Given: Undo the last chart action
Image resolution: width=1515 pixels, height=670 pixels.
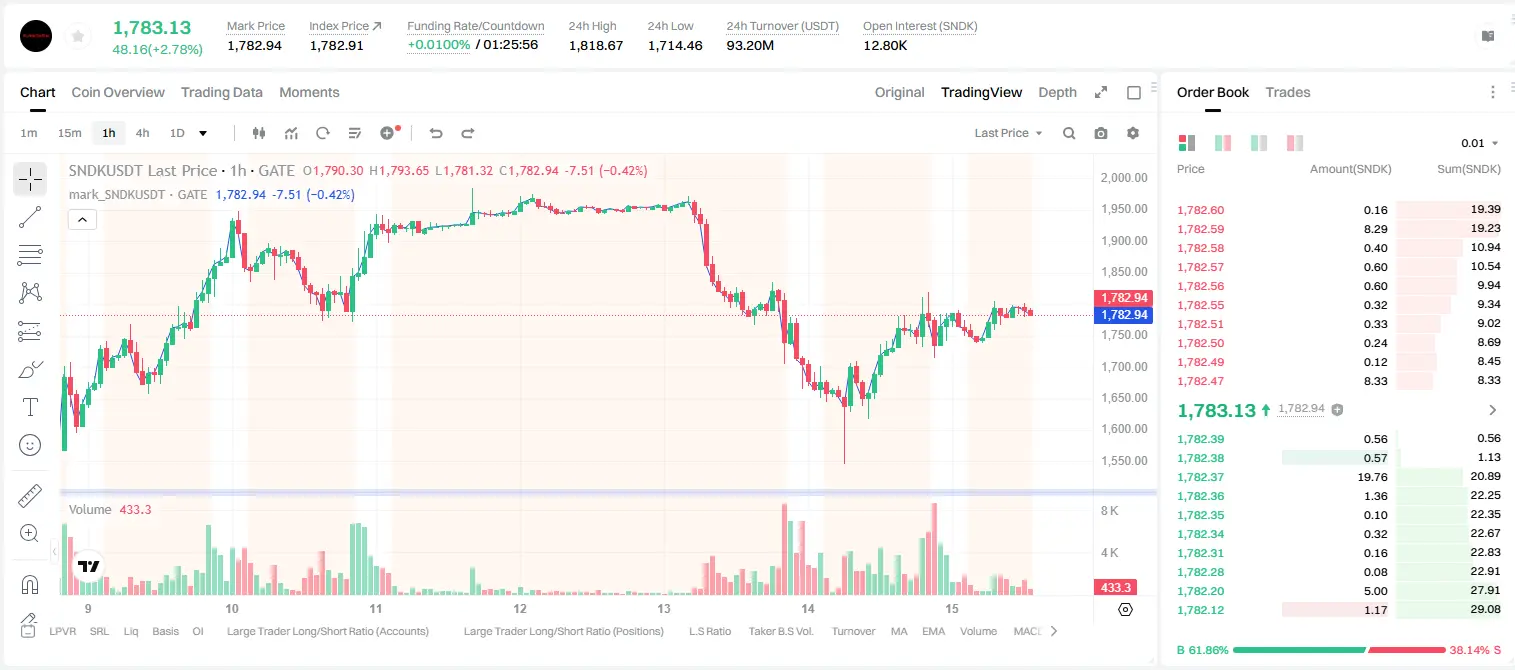Looking at the screenshot, I should pos(435,133).
